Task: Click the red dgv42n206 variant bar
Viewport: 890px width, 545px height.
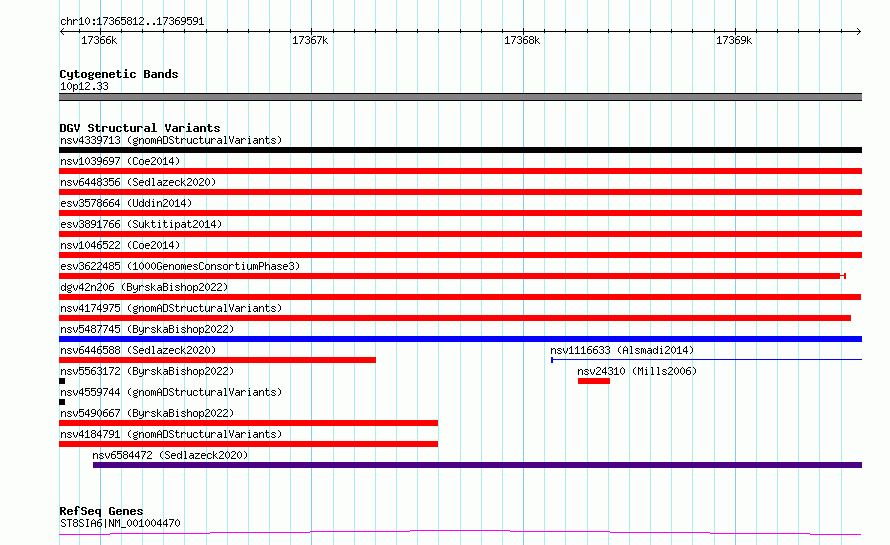Action: point(460,297)
